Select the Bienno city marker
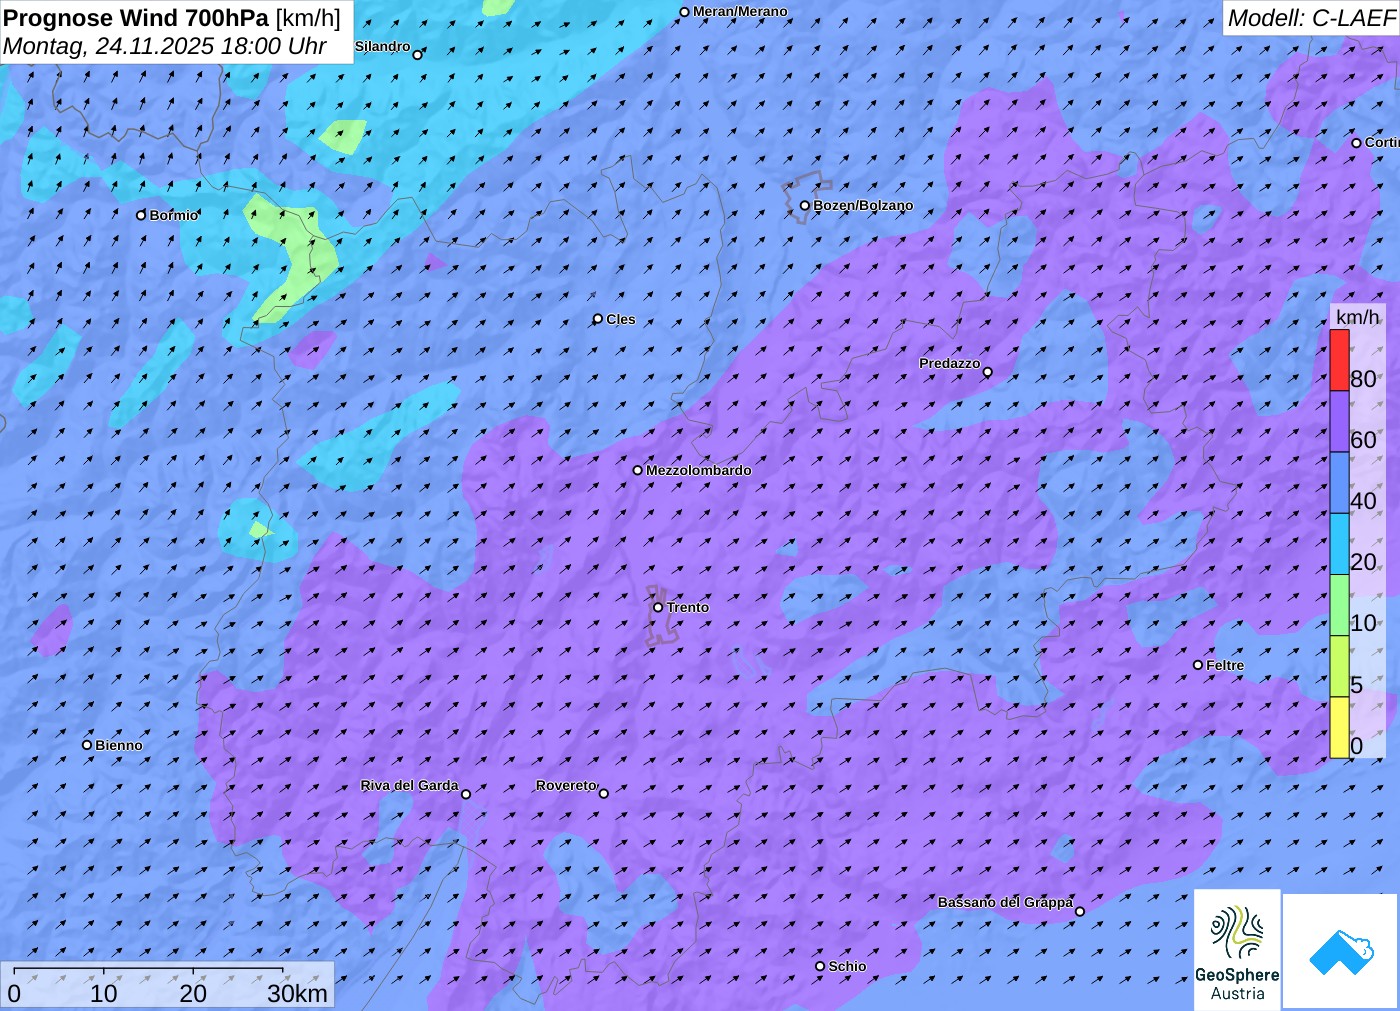The image size is (1400, 1011). [87, 745]
